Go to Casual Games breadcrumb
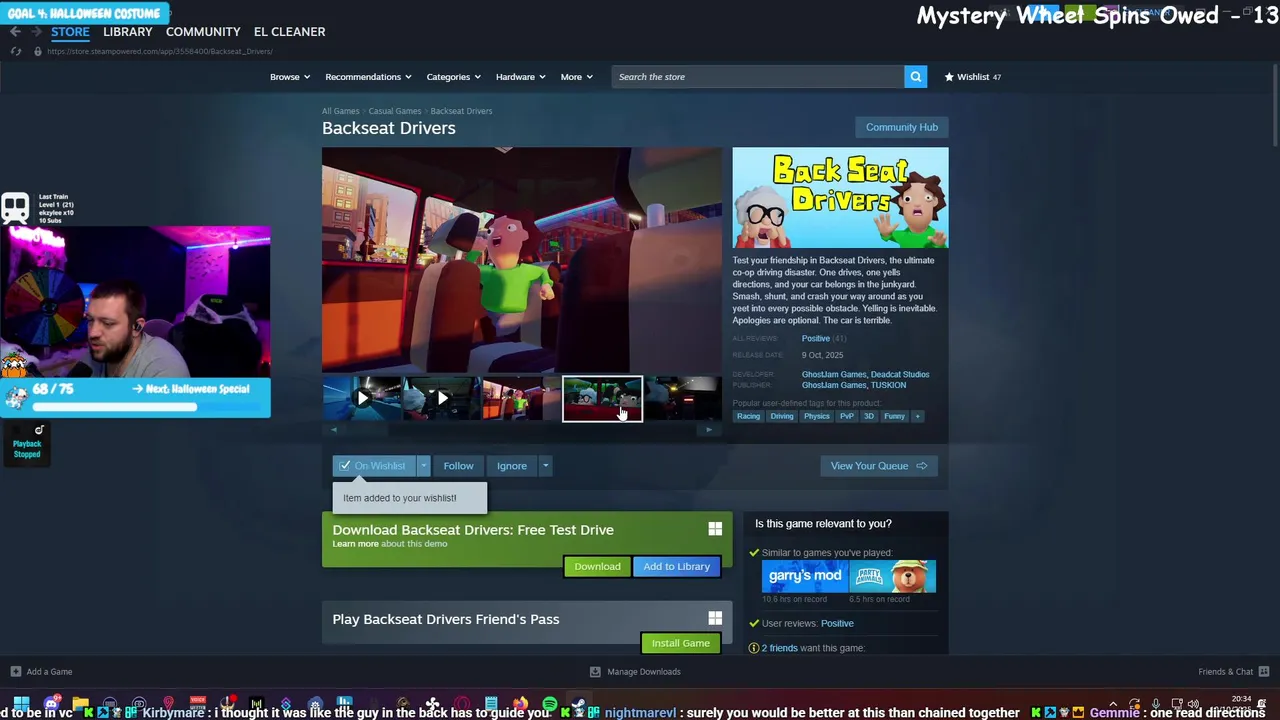This screenshot has width=1280, height=720. pyautogui.click(x=395, y=111)
